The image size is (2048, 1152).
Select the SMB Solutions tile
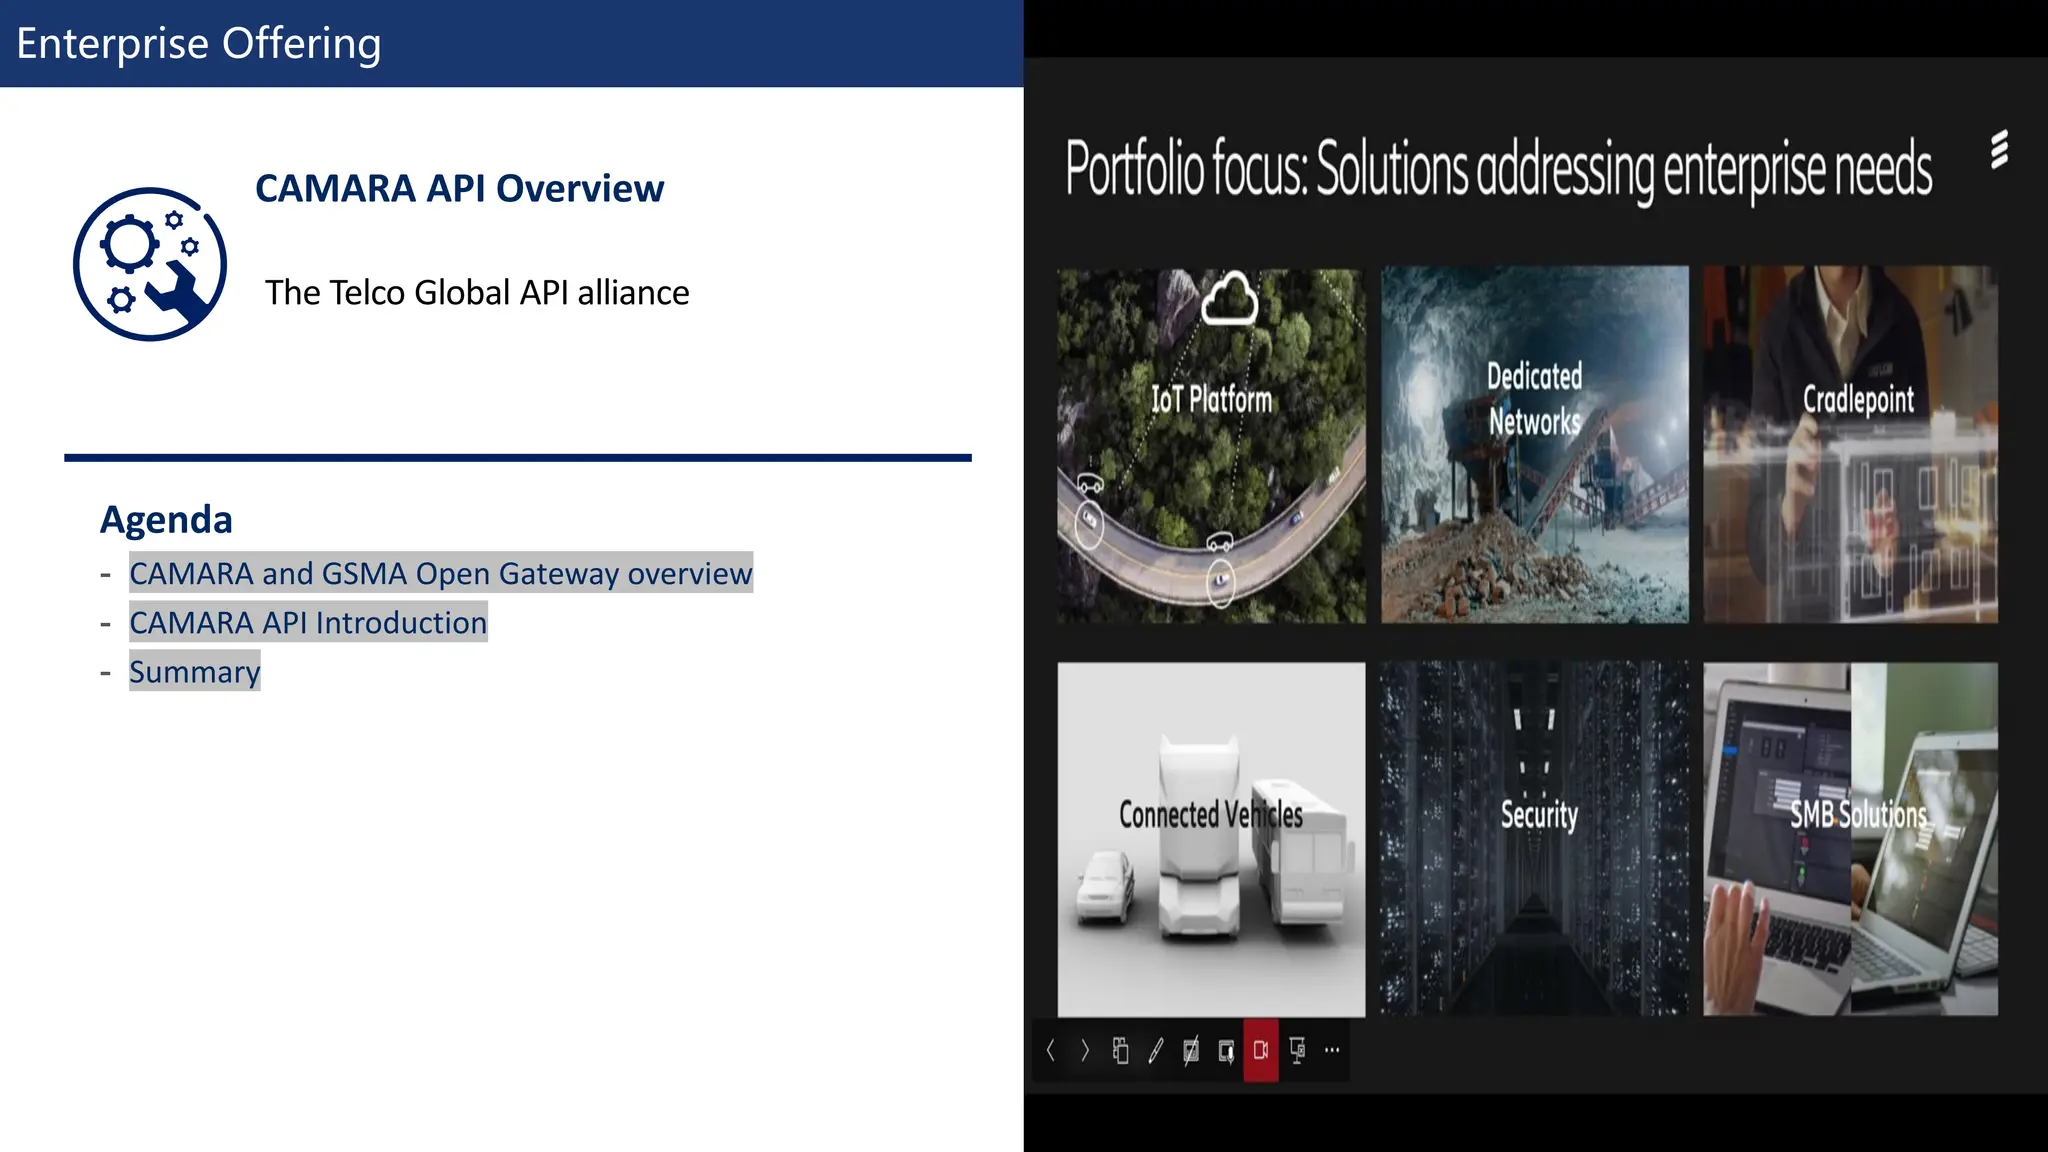[x=1850, y=838]
